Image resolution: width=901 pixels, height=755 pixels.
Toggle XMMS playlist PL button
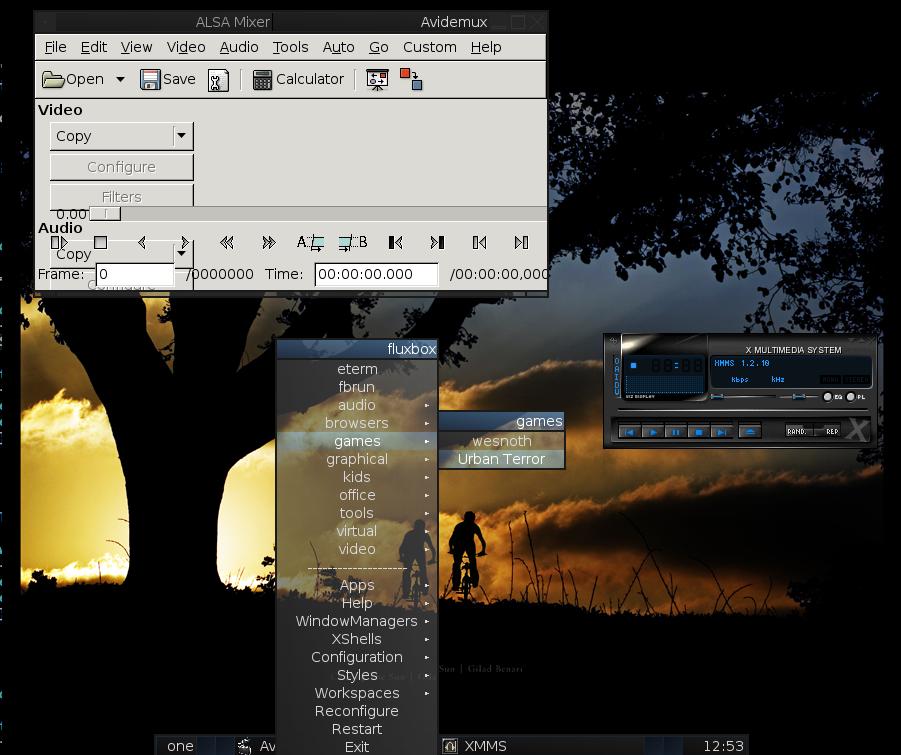(x=856, y=397)
